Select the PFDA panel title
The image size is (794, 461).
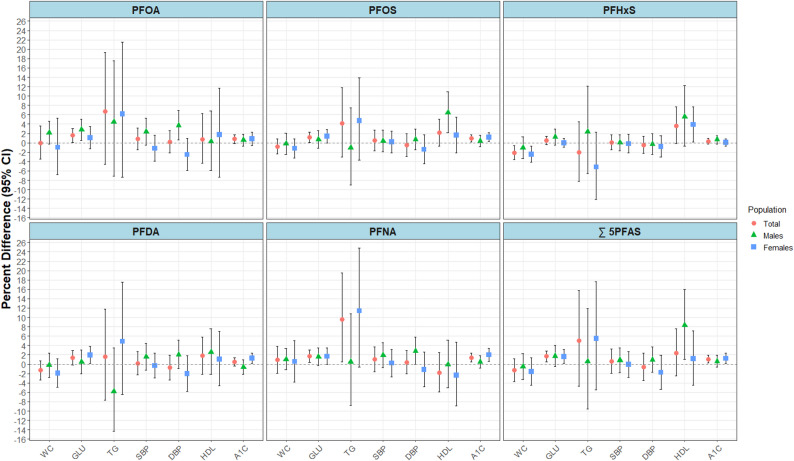[x=146, y=232]
